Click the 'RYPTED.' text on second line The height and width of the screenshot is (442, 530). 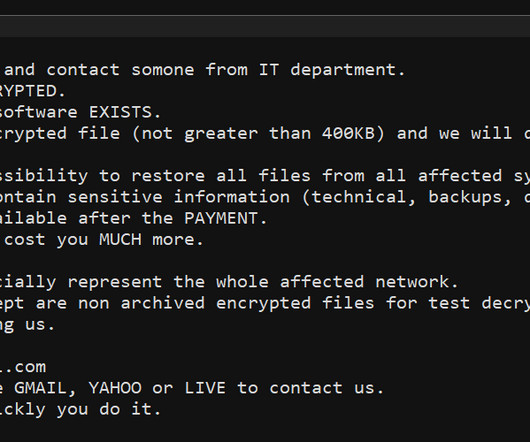coord(32,91)
